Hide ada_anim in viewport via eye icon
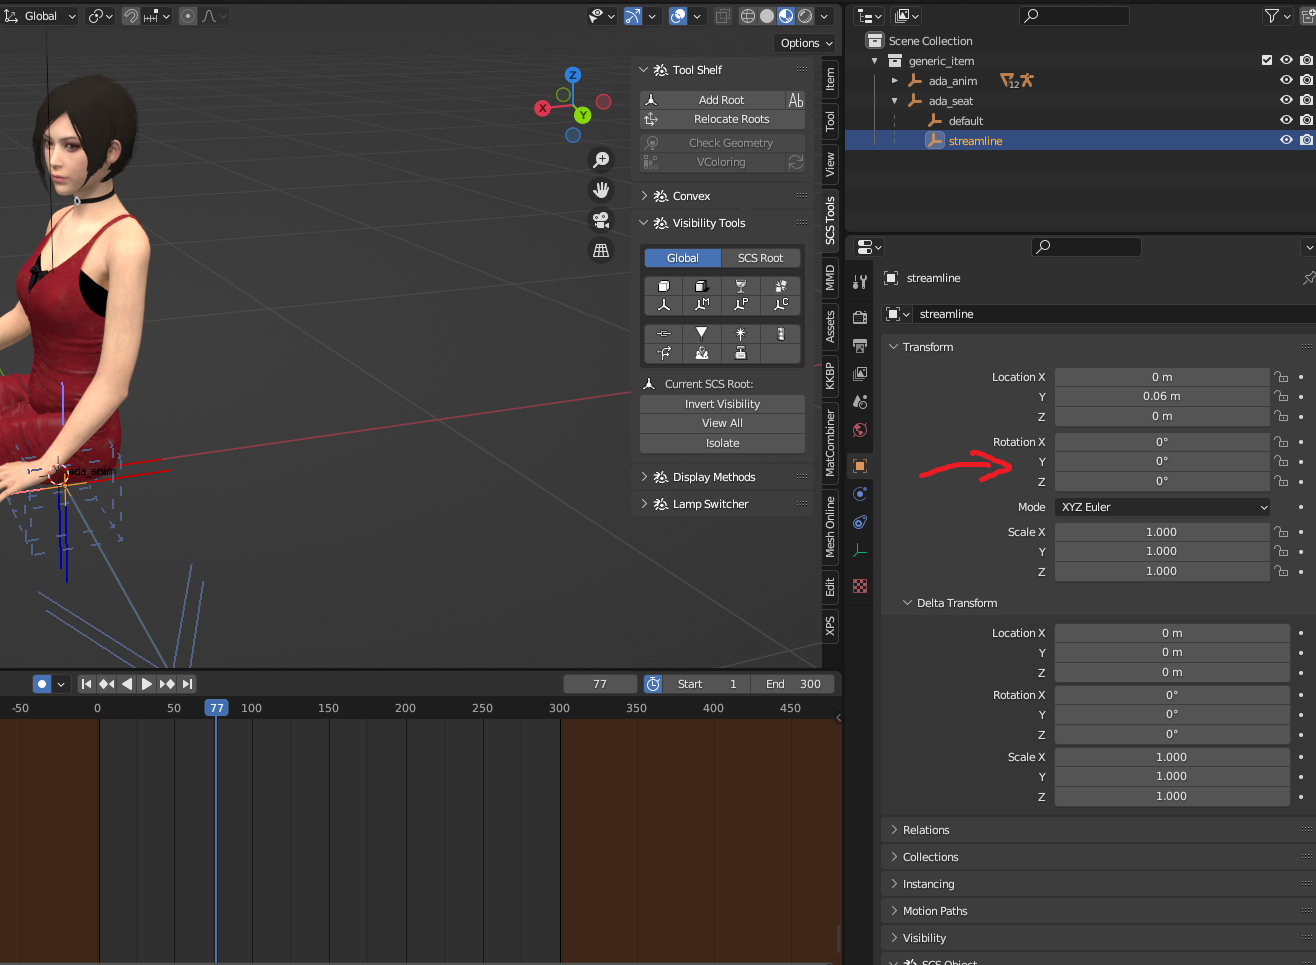This screenshot has width=1316, height=965. pos(1286,81)
